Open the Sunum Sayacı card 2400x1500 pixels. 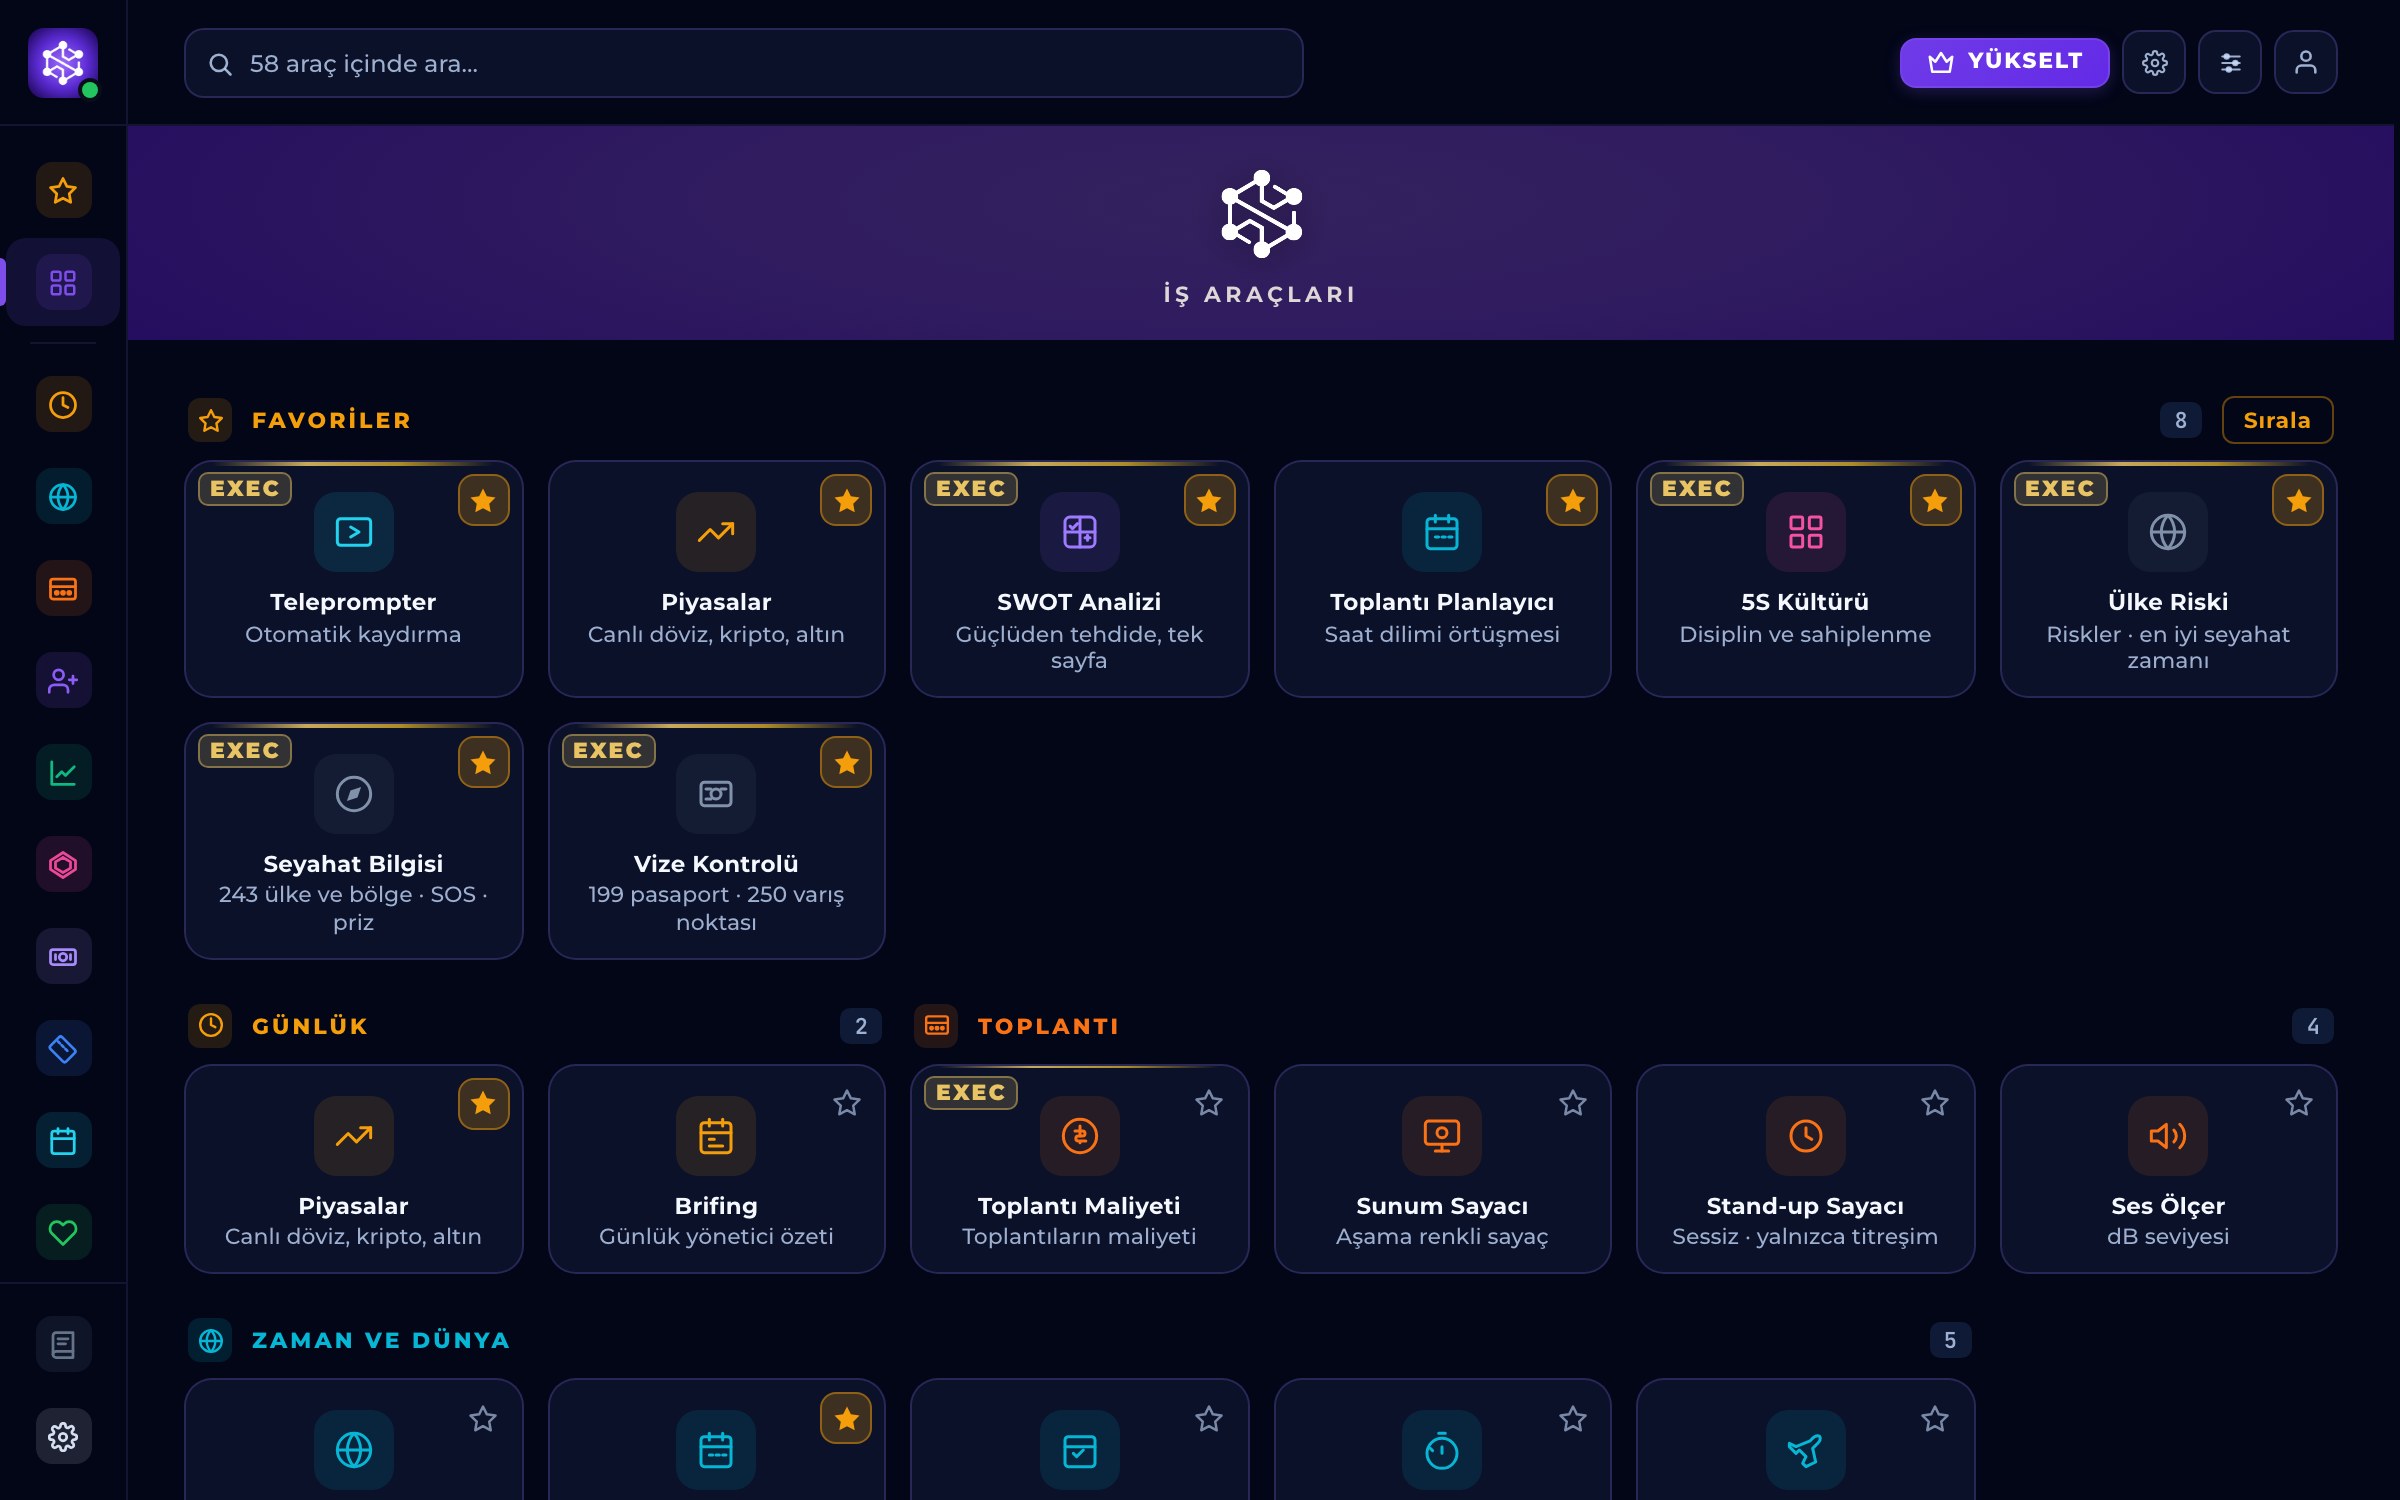1442,1169
